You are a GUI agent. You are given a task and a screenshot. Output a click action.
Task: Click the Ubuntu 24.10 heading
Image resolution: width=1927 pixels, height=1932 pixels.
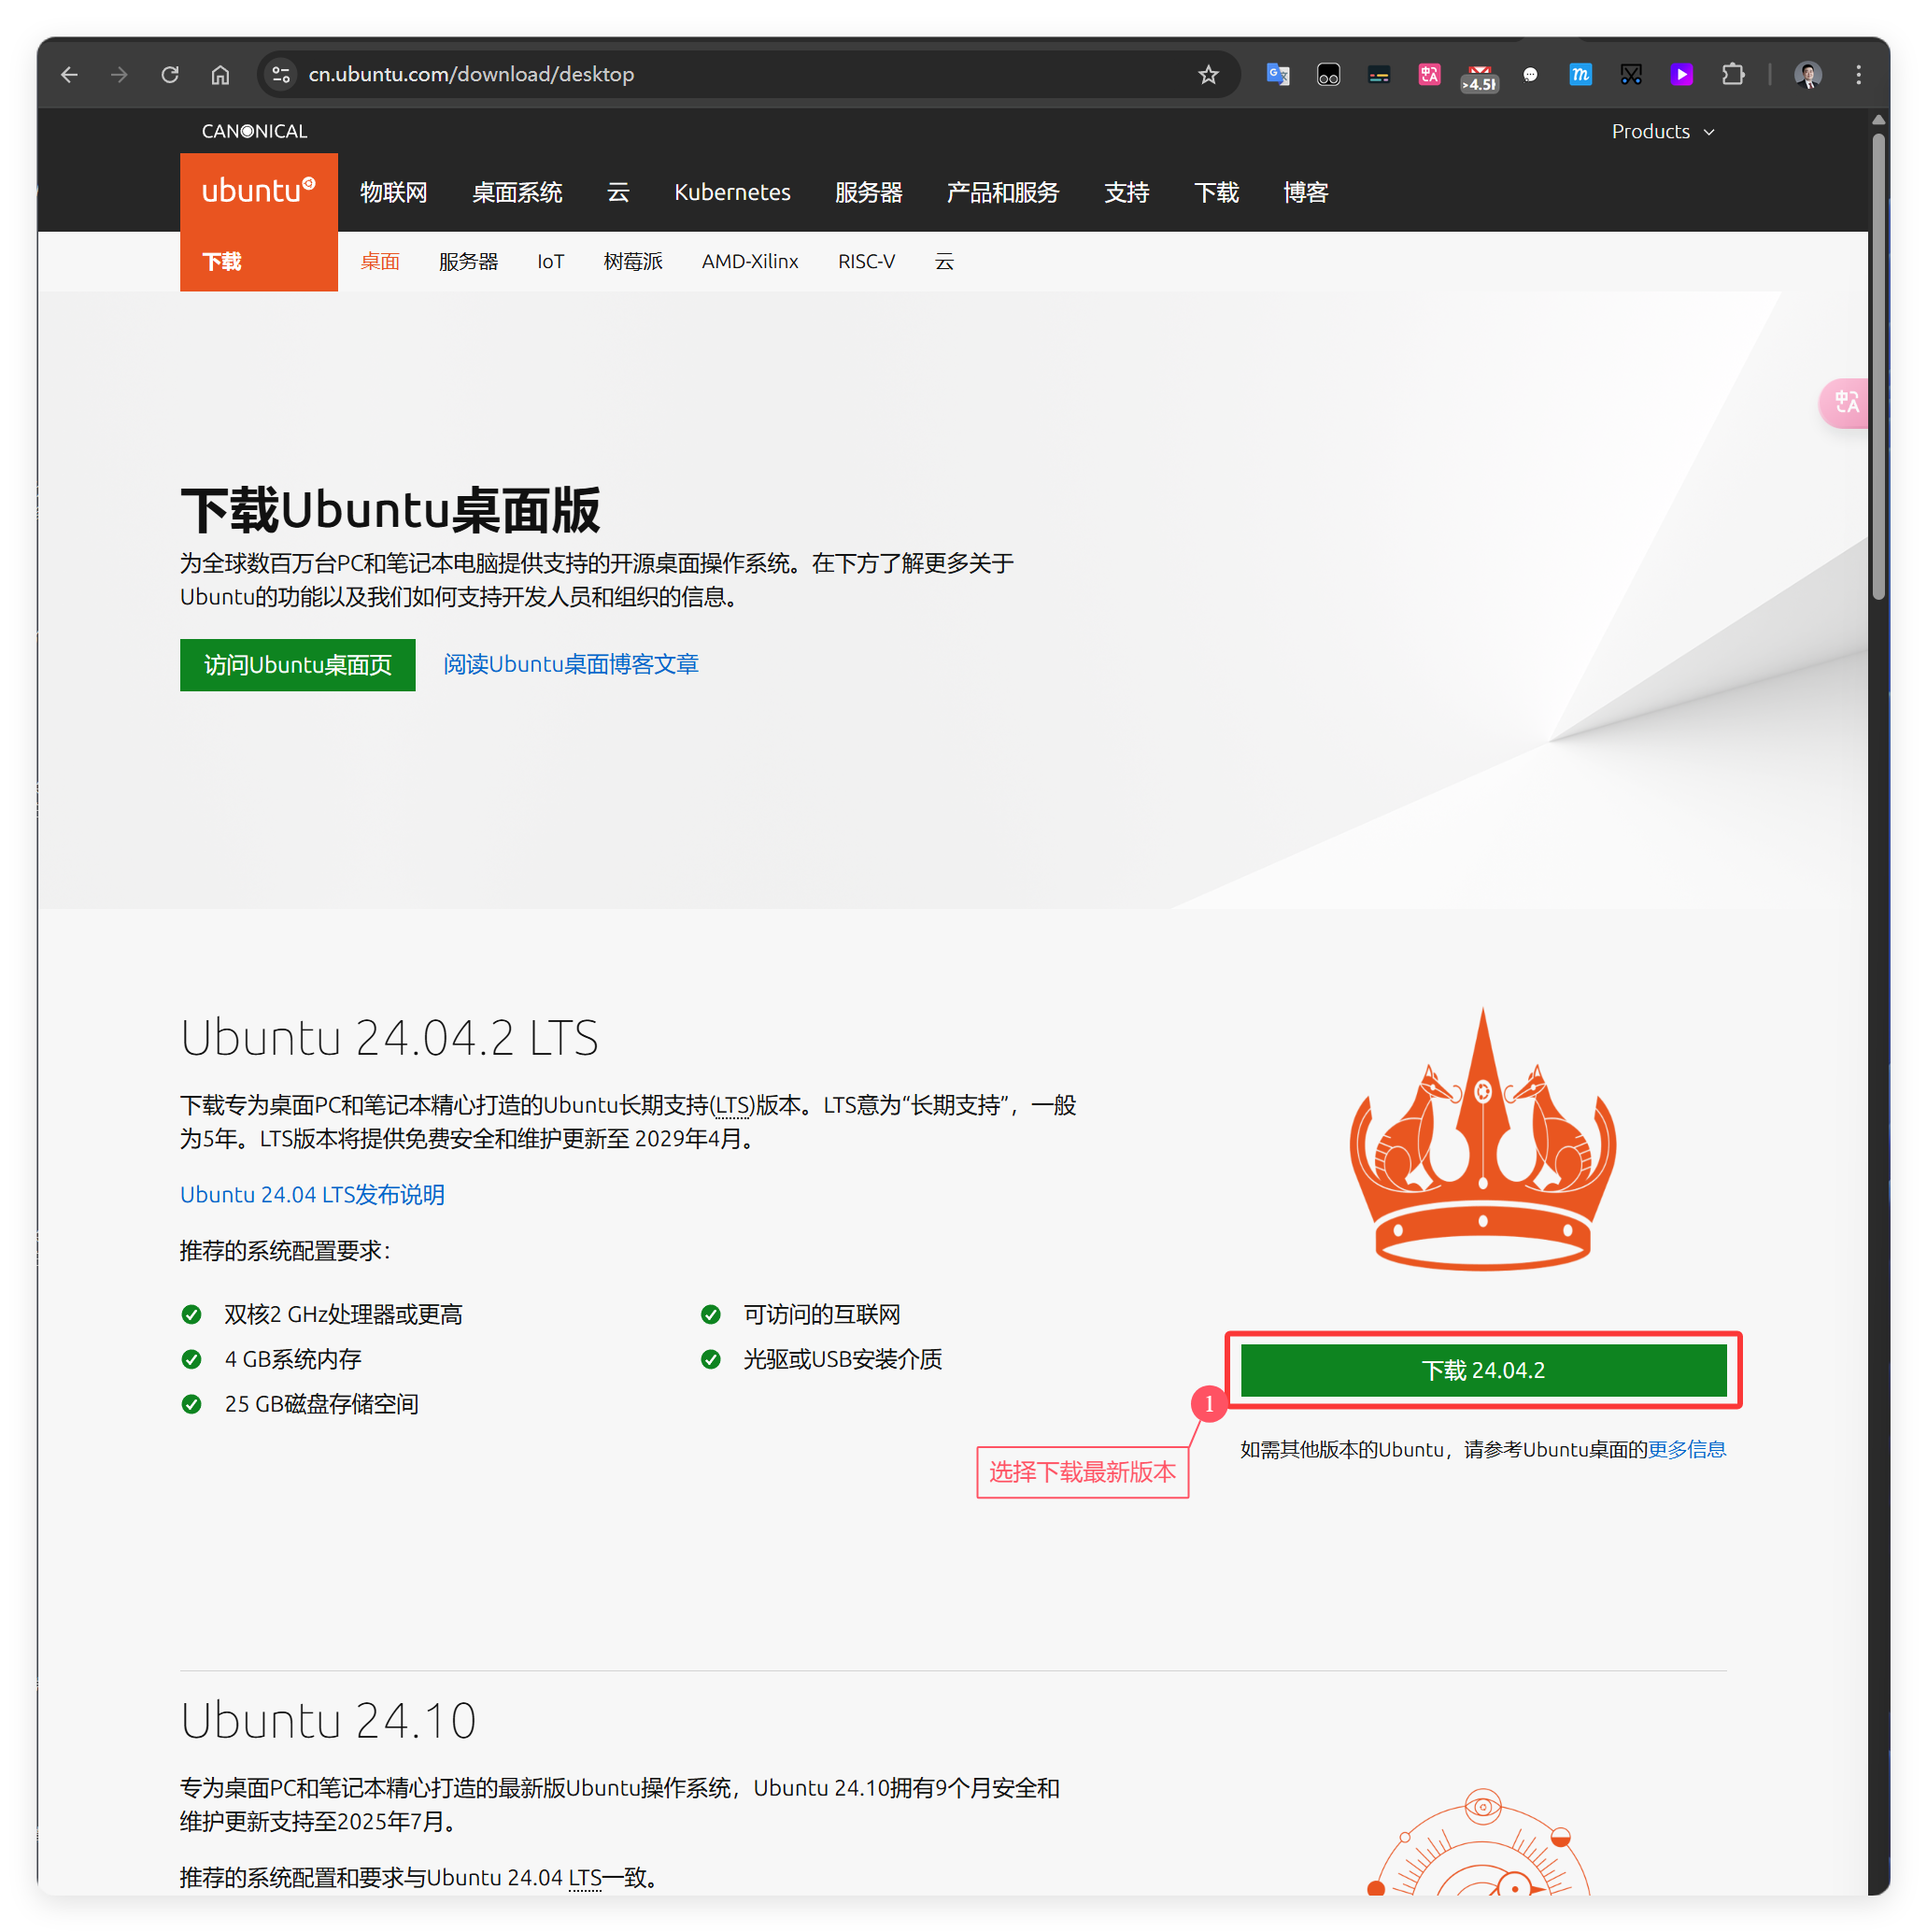click(328, 1720)
